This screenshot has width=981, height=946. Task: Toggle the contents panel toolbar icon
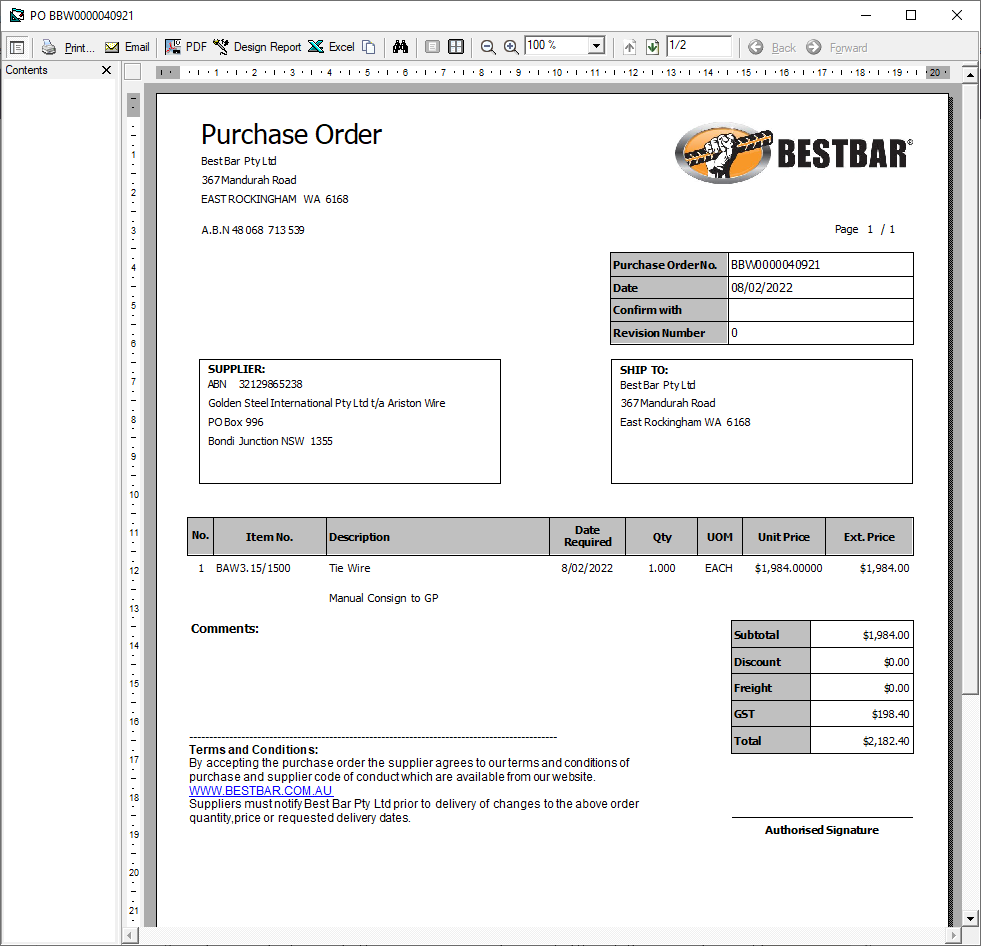[x=17, y=47]
